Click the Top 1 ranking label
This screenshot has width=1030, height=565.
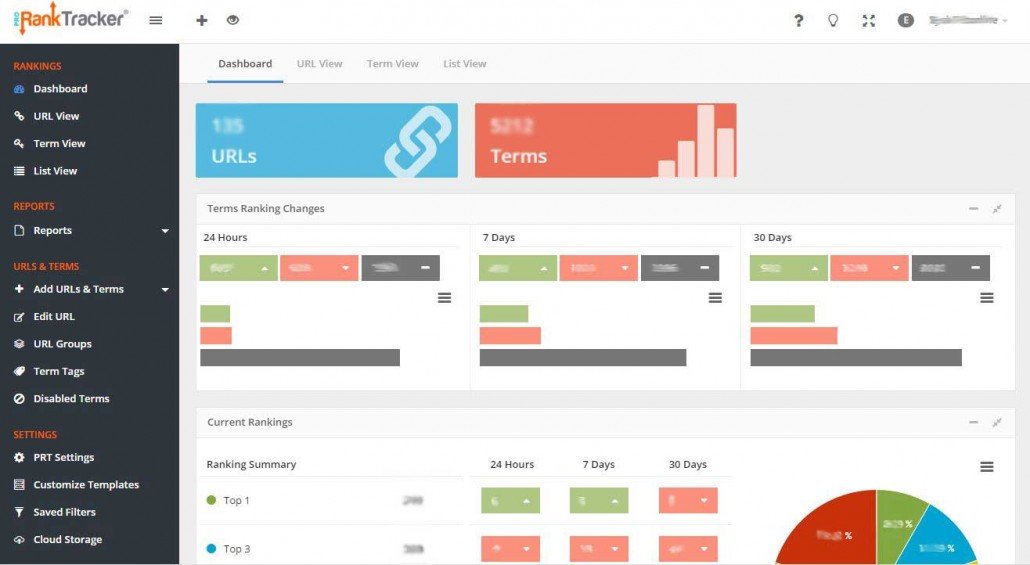(236, 501)
